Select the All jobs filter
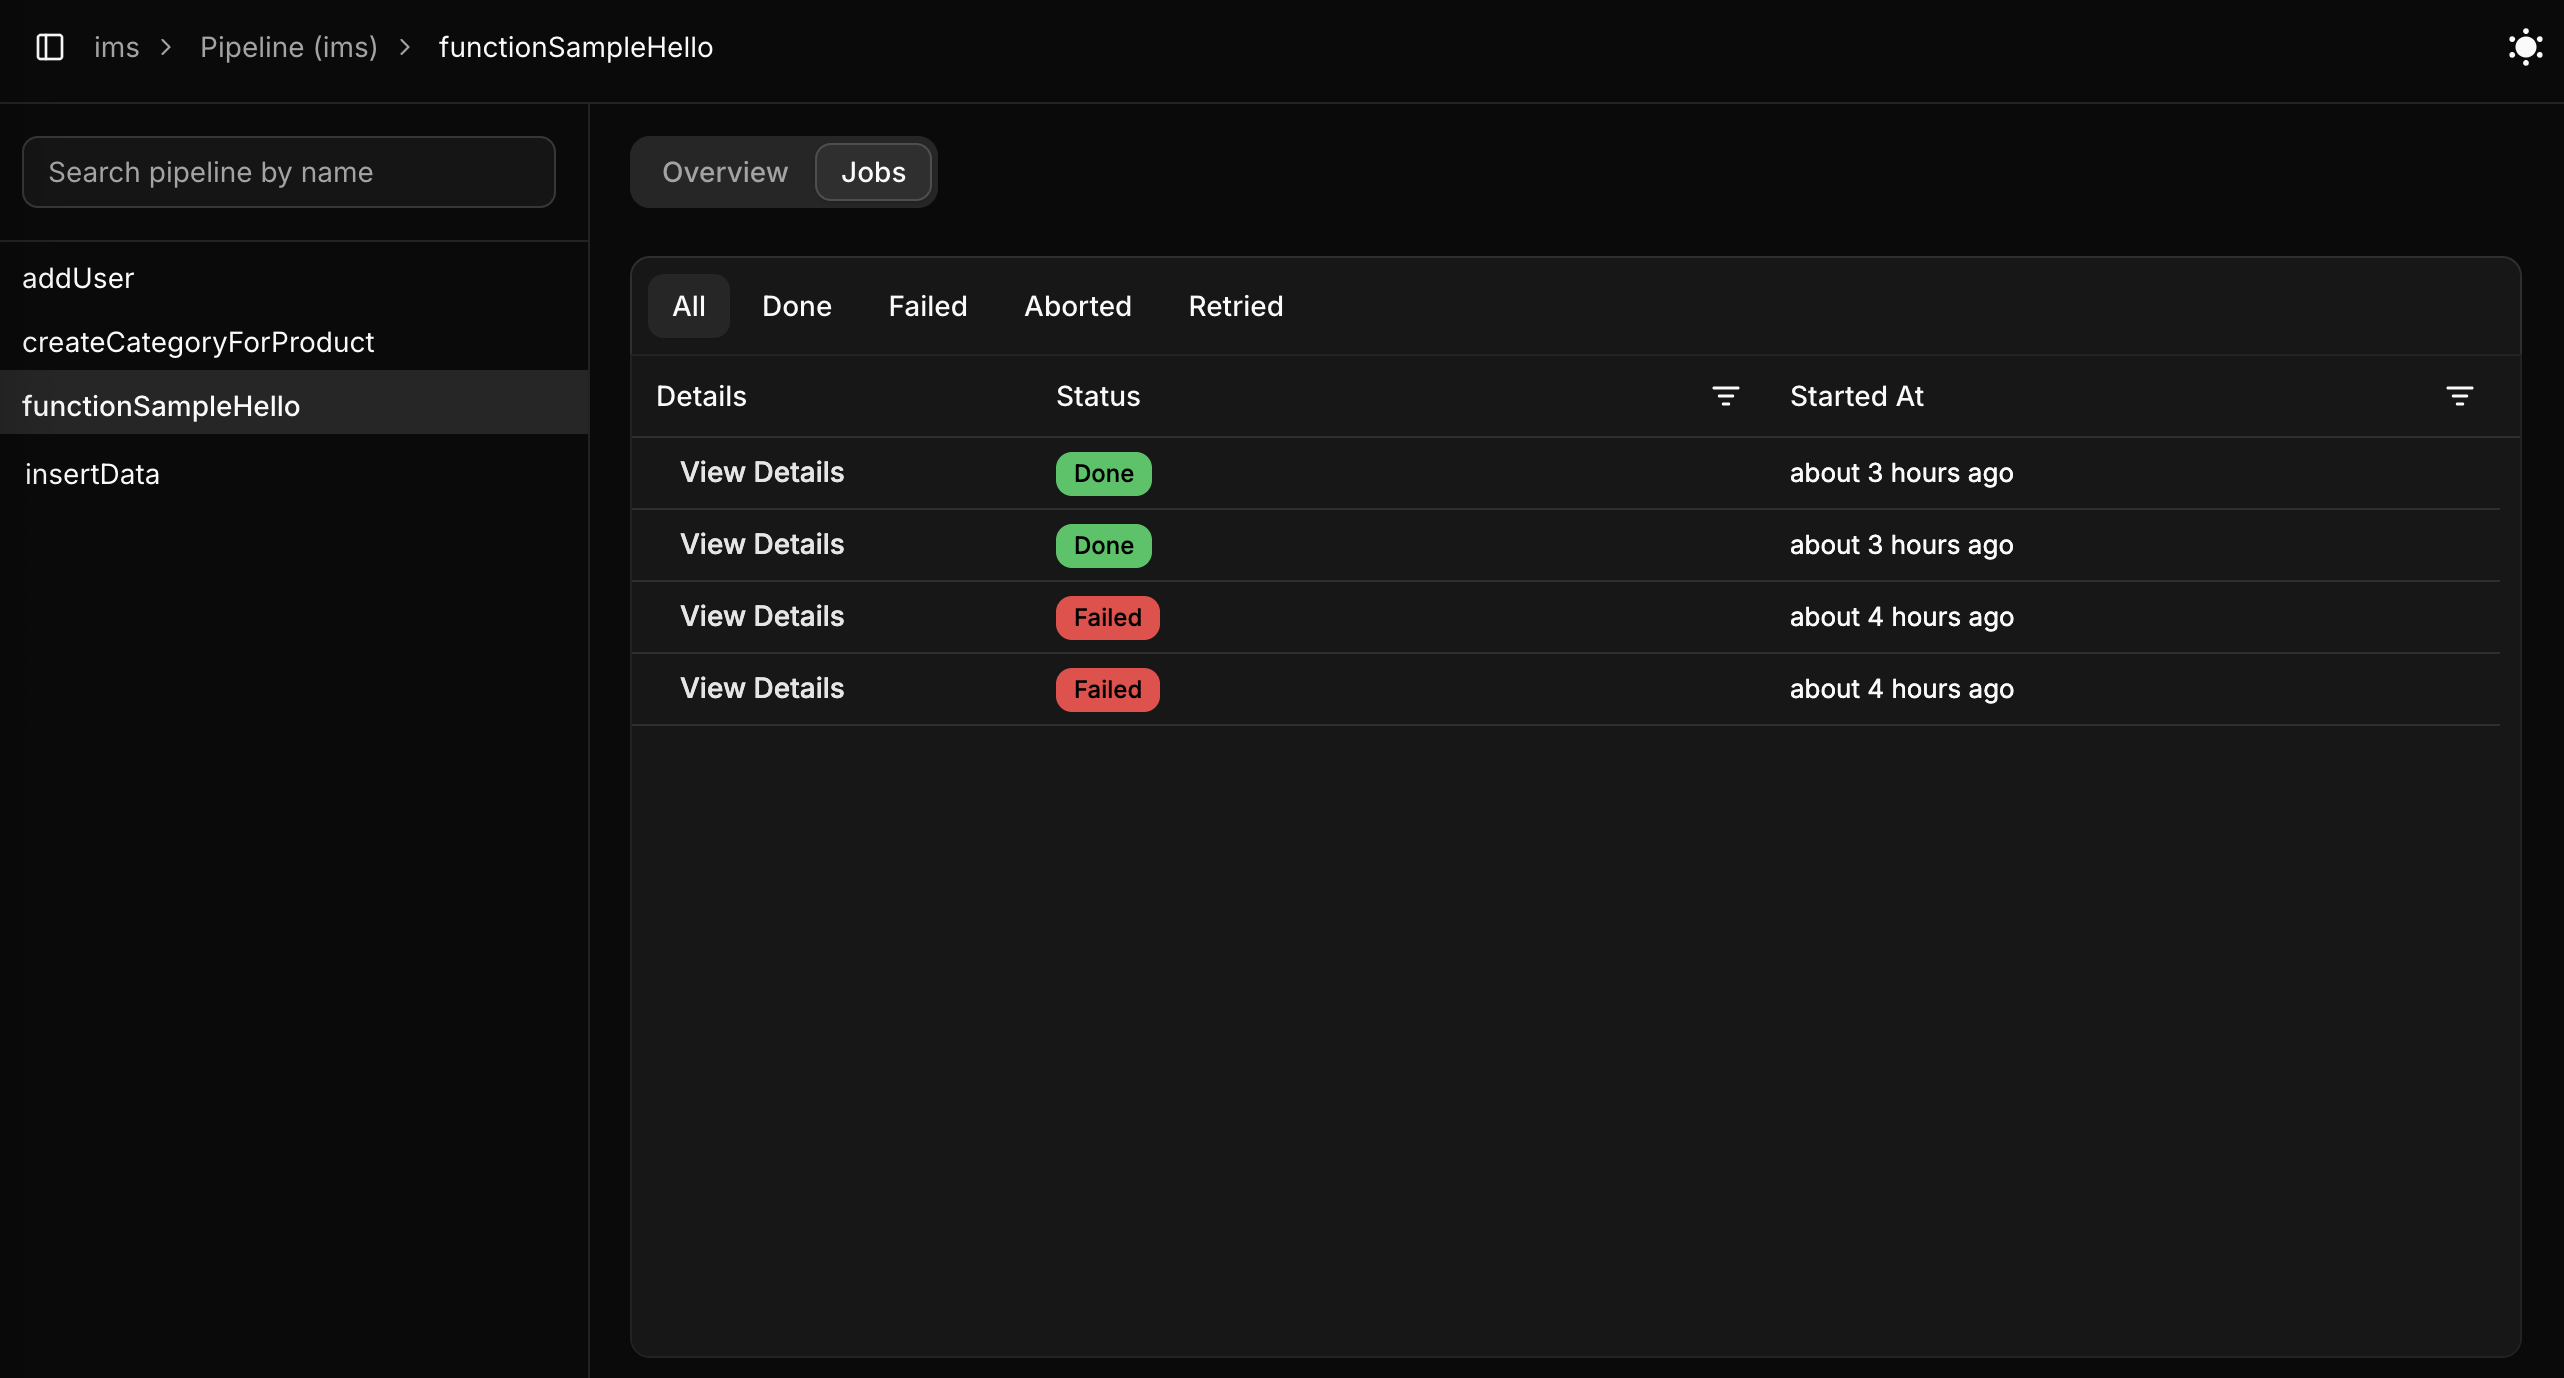The image size is (2564, 1378). pos(688,306)
